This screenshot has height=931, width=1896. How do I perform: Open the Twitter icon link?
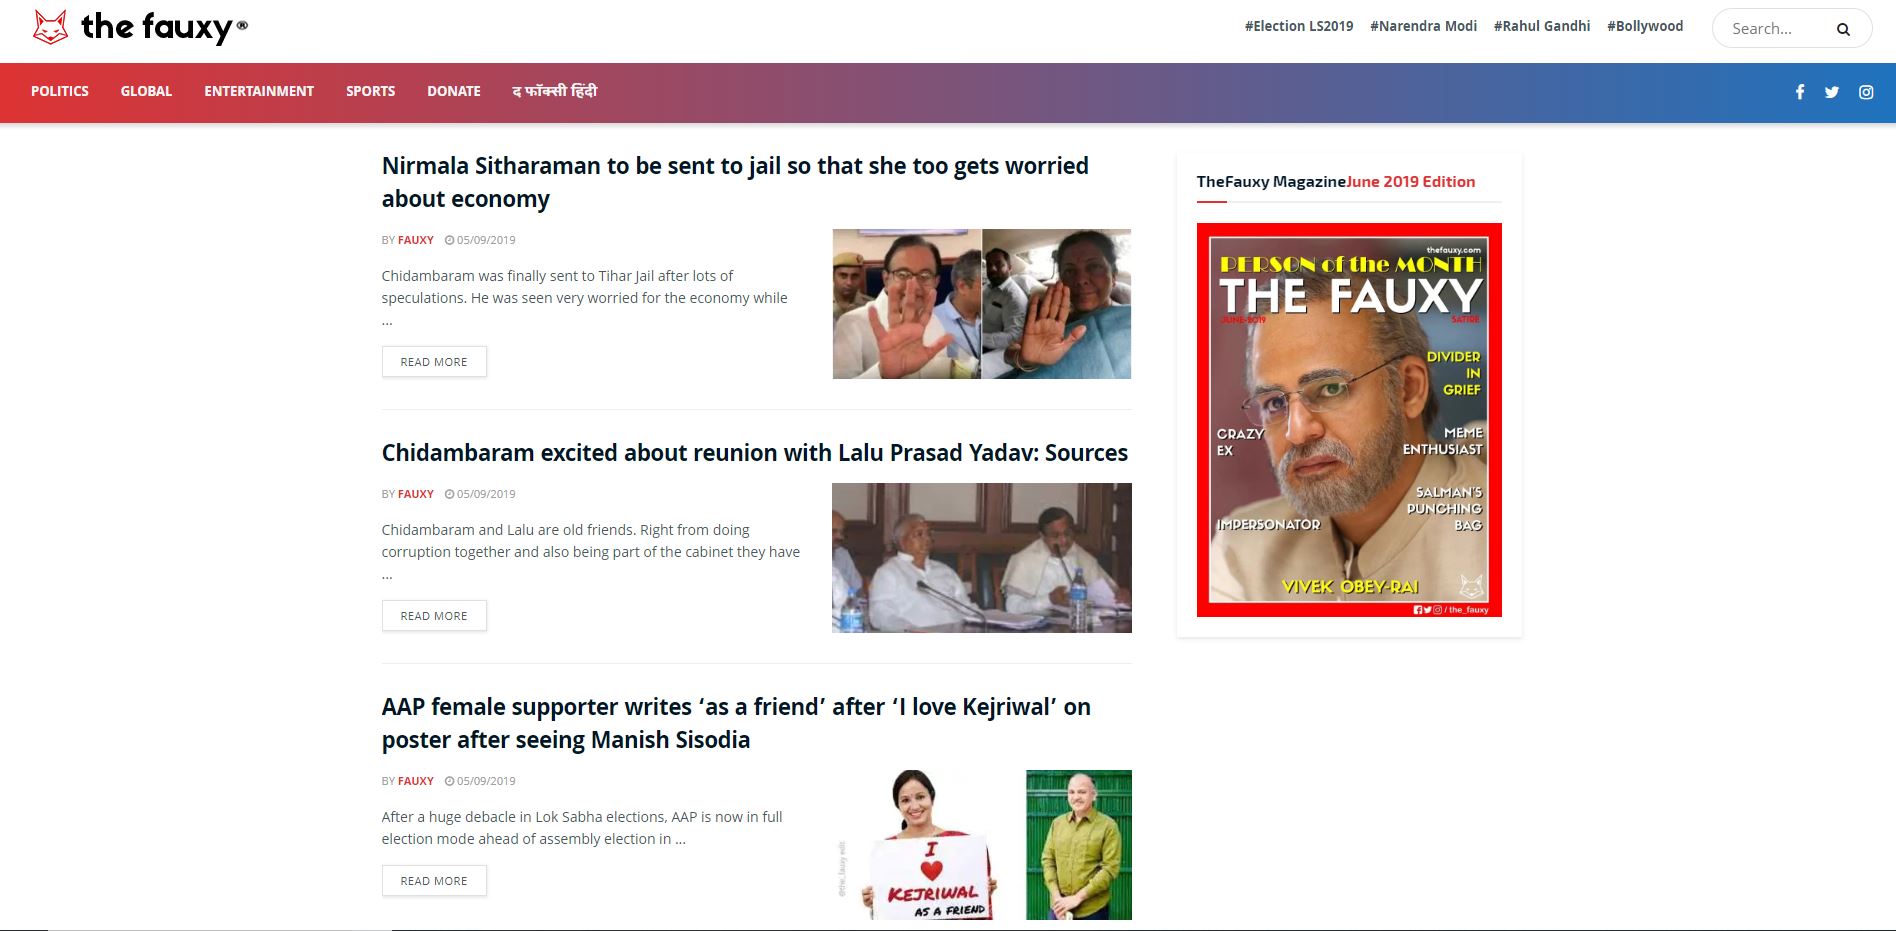(1831, 92)
